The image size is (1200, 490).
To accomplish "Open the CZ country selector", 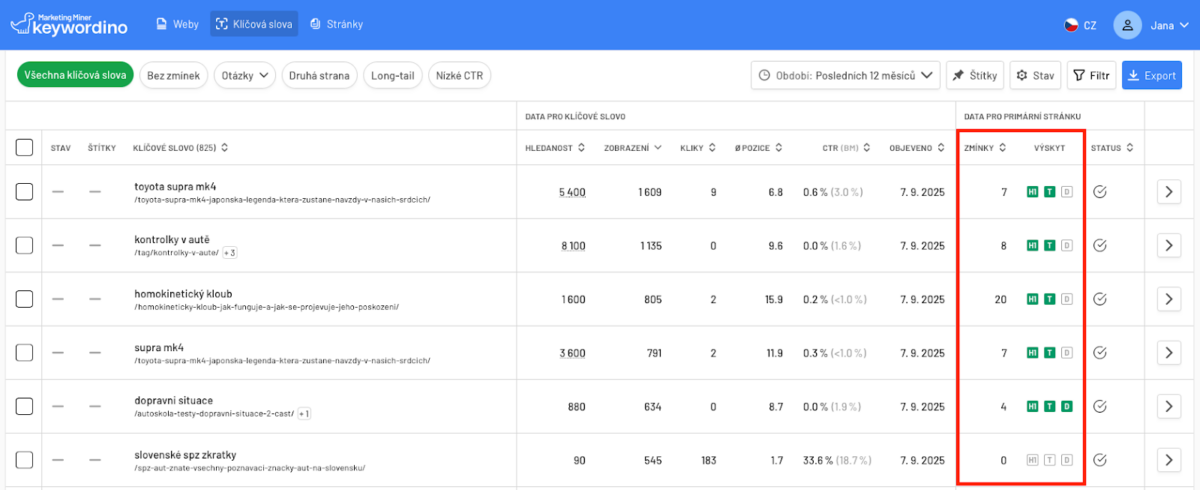I will [x=1080, y=25].
